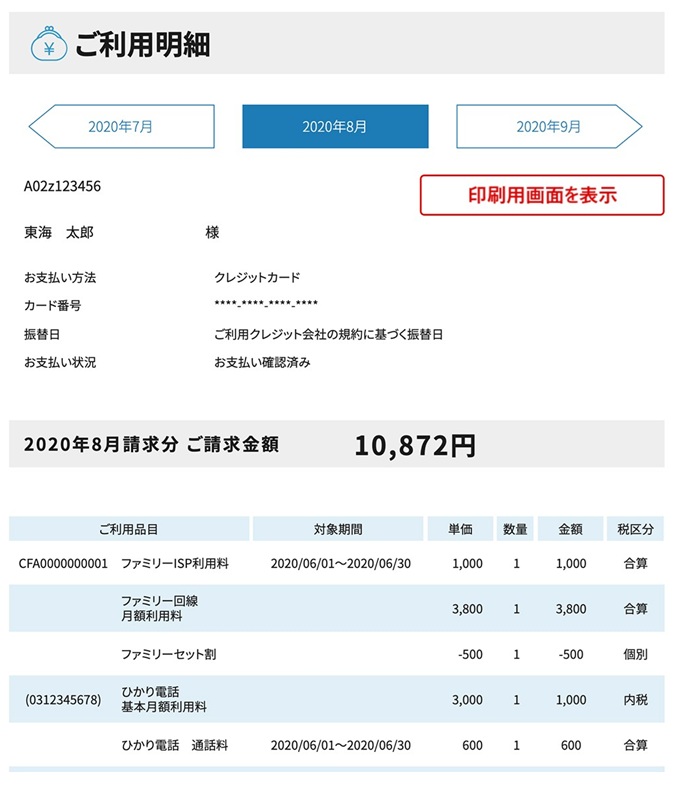Viewport: 675px width, 785px height.
Task: Click the 税区分 column header
Action: (x=635, y=529)
